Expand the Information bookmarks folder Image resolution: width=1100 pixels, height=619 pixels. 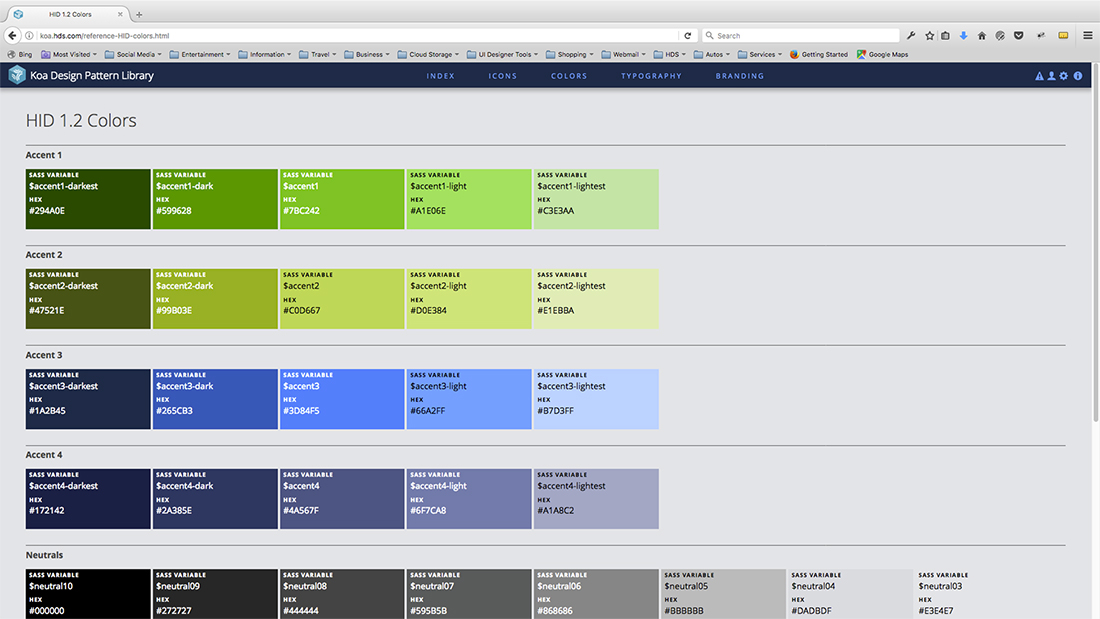(x=264, y=54)
